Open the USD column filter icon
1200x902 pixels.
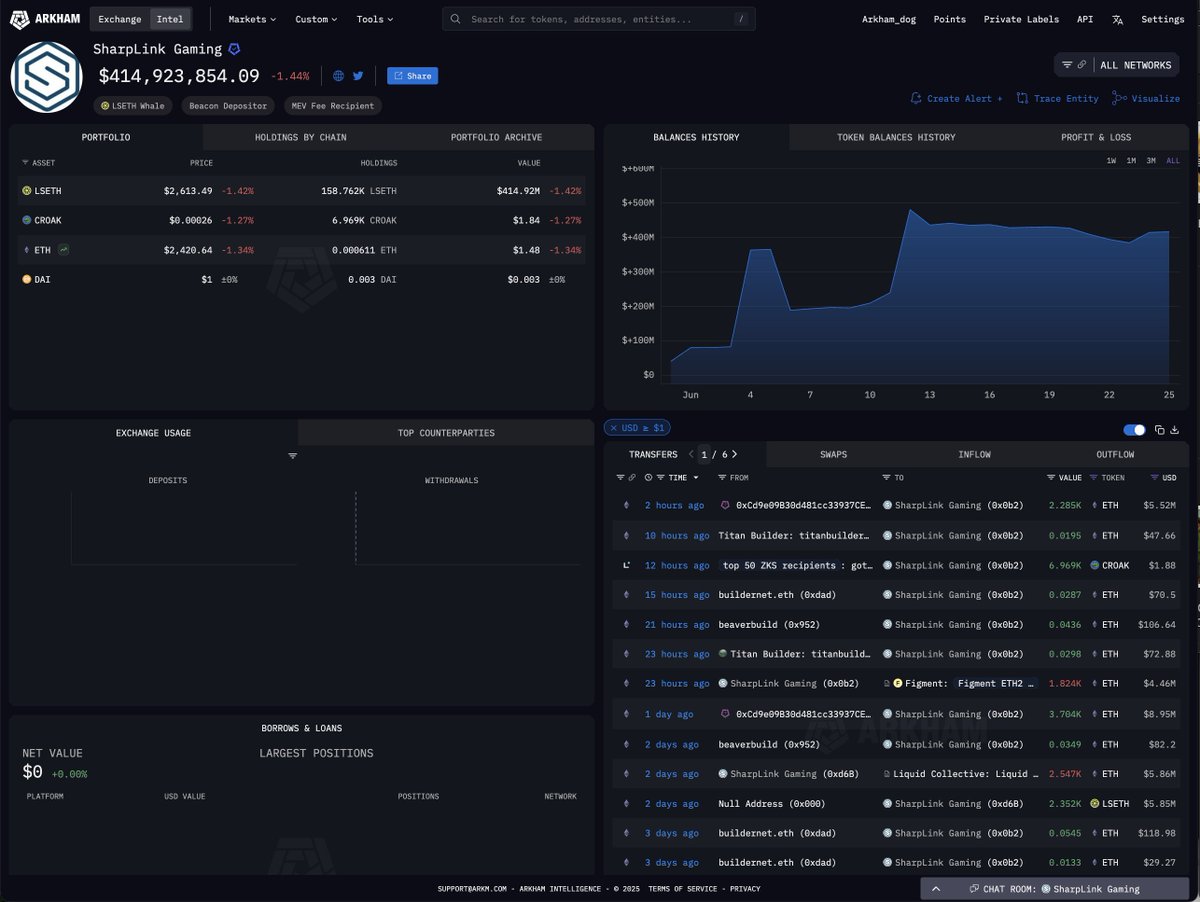click(x=1155, y=478)
